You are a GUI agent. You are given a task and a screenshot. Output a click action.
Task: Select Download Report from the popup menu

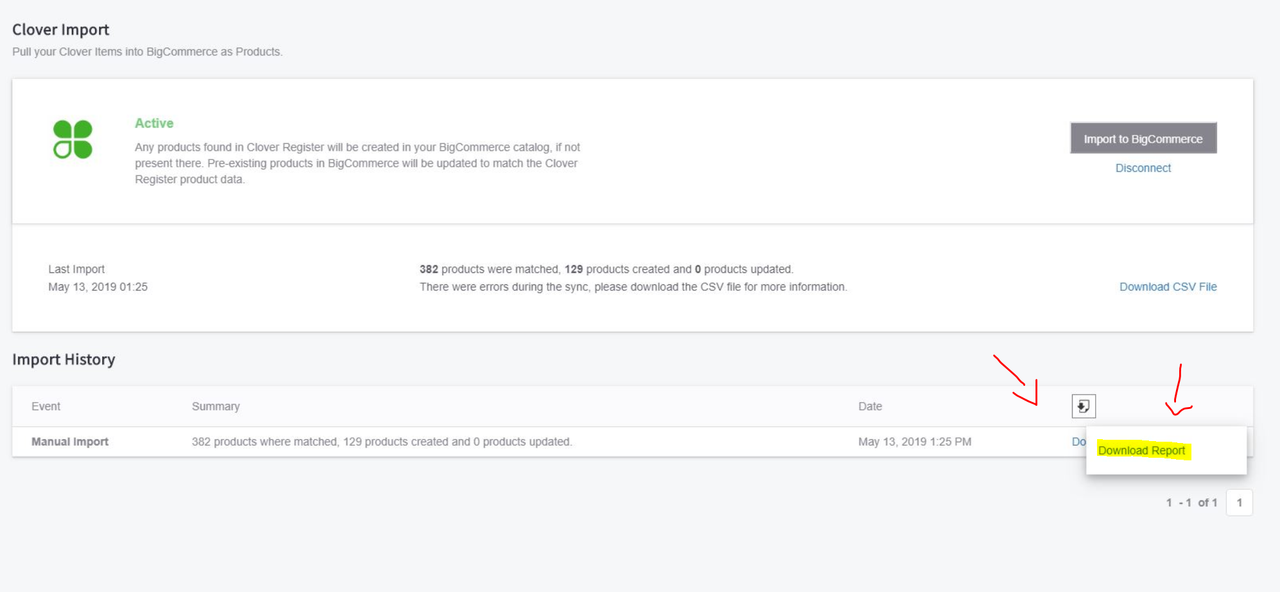pyautogui.click(x=1142, y=450)
